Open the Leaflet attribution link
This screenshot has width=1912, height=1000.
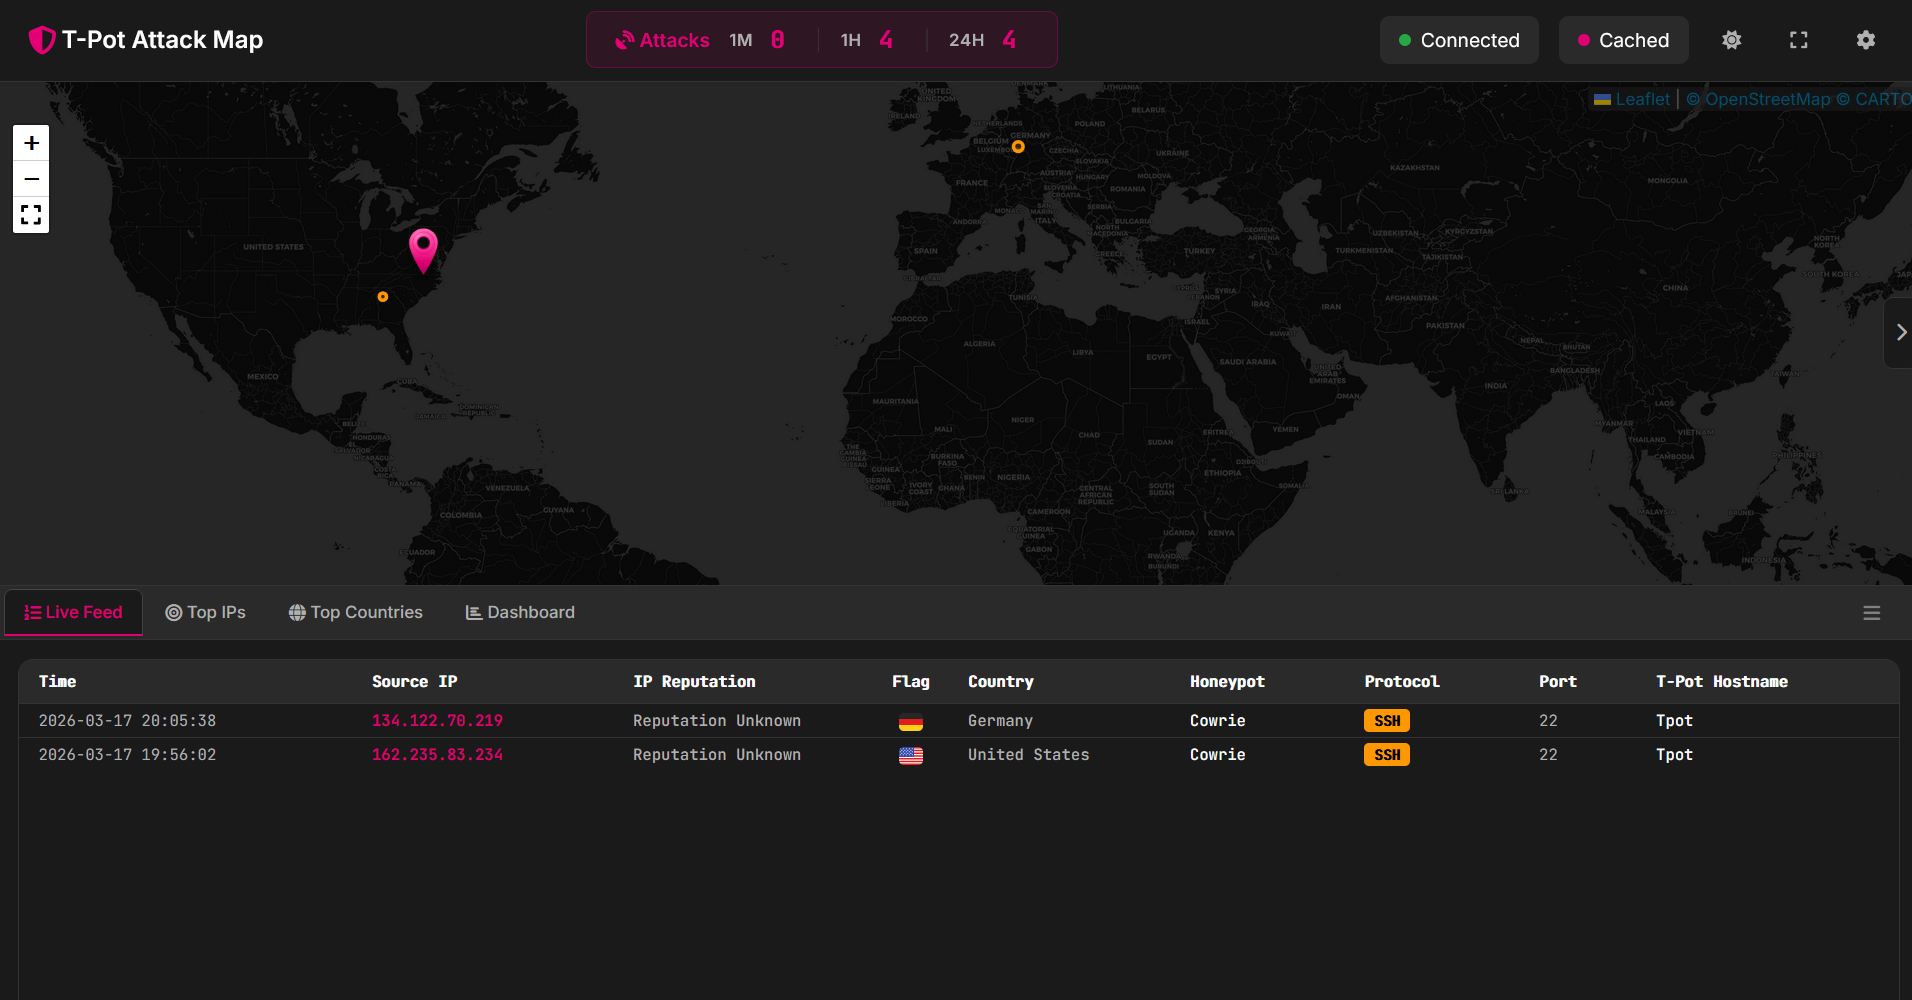[1642, 99]
